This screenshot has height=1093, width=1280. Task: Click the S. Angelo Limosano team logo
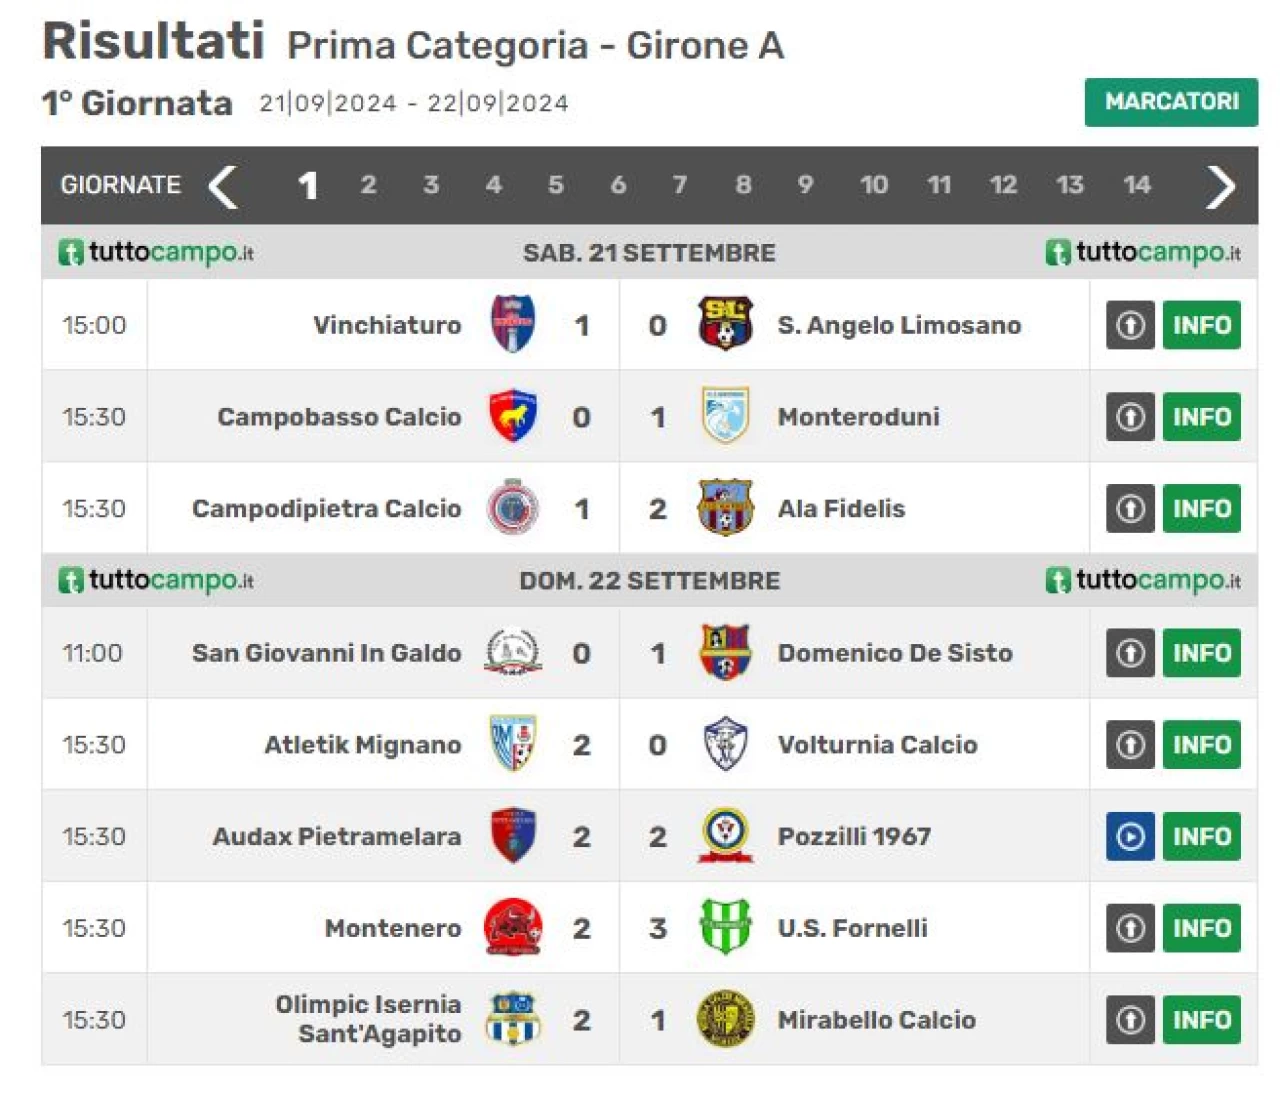point(725,324)
